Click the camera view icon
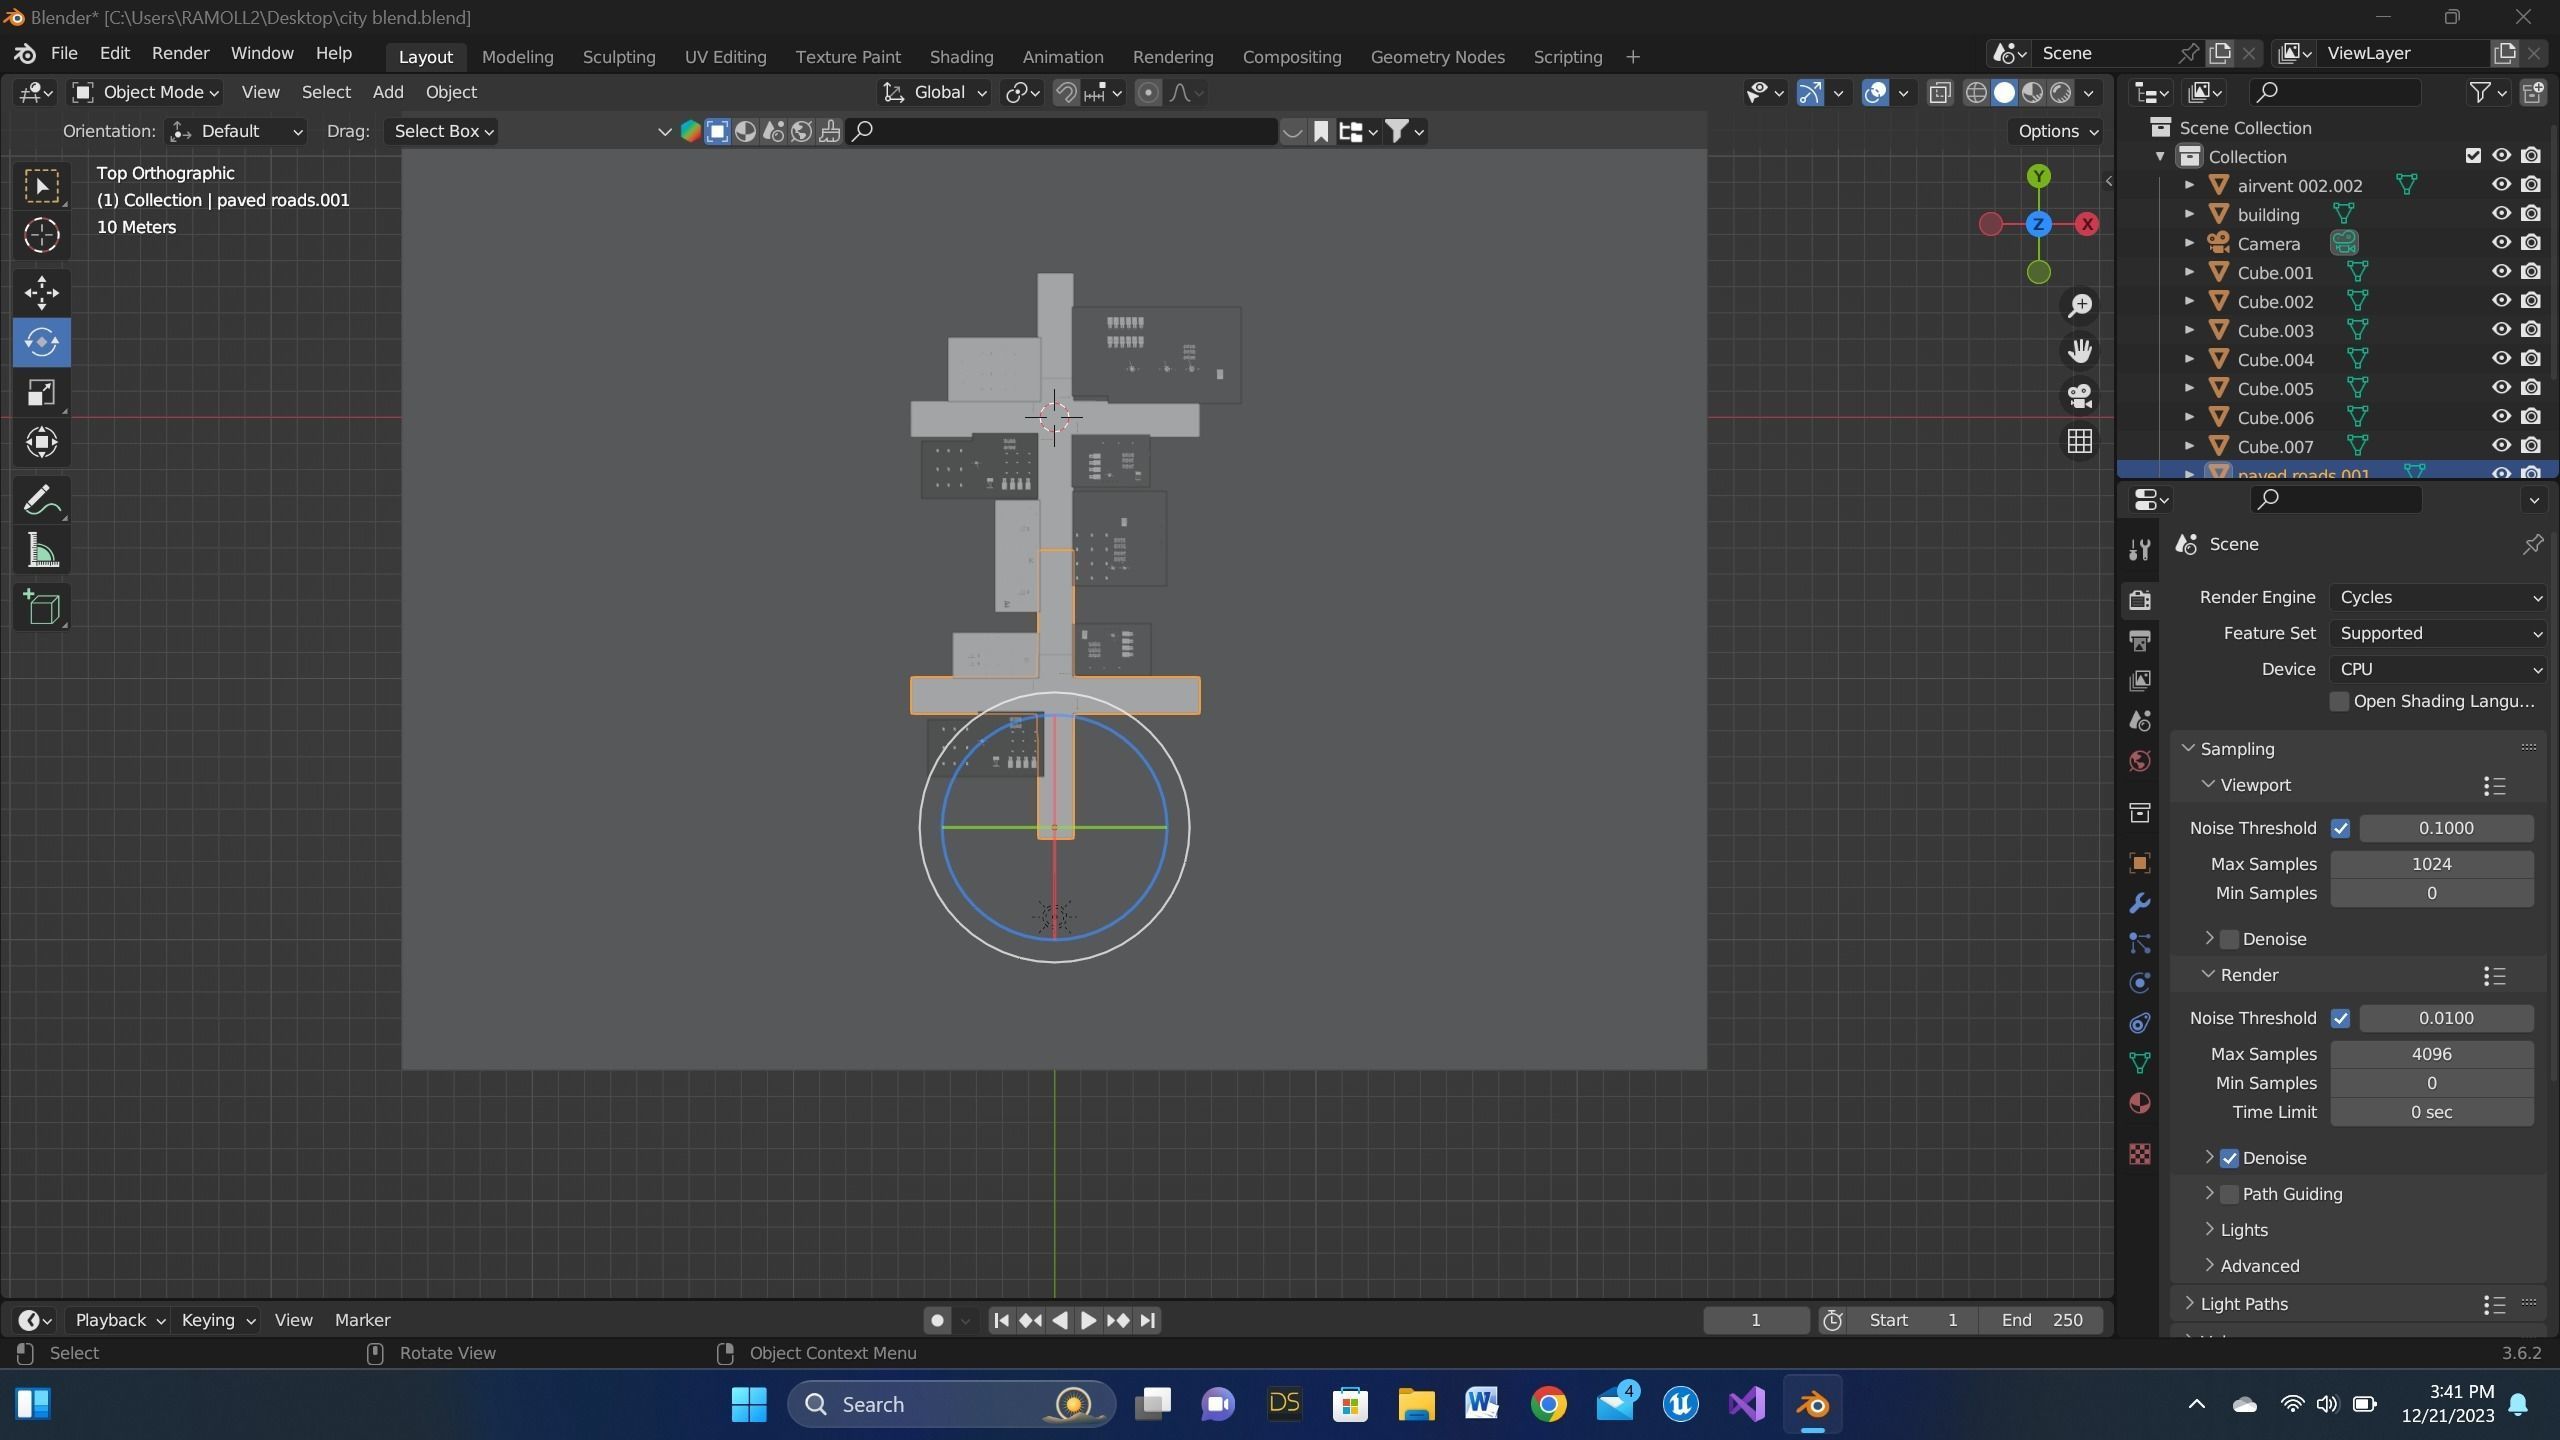The width and height of the screenshot is (2560, 1440). [2080, 395]
